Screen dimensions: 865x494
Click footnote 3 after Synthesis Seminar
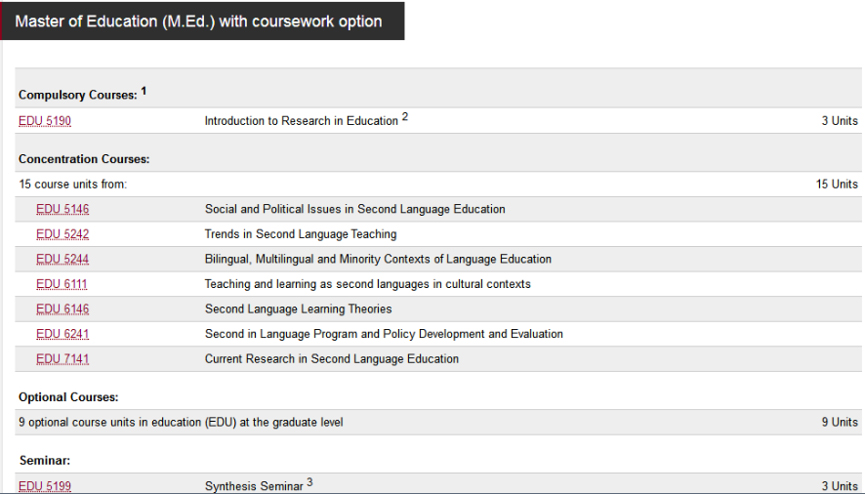310,482
